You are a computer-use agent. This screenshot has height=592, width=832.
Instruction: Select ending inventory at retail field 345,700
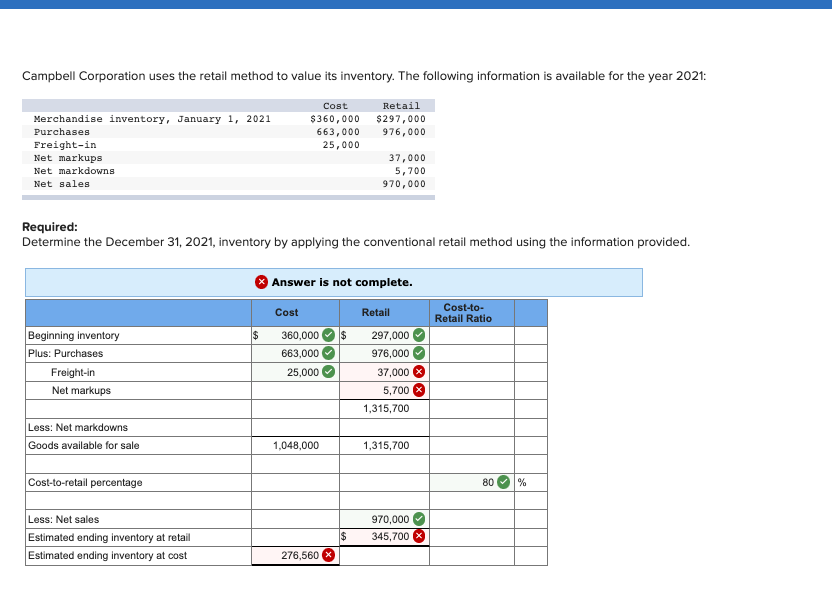point(385,536)
